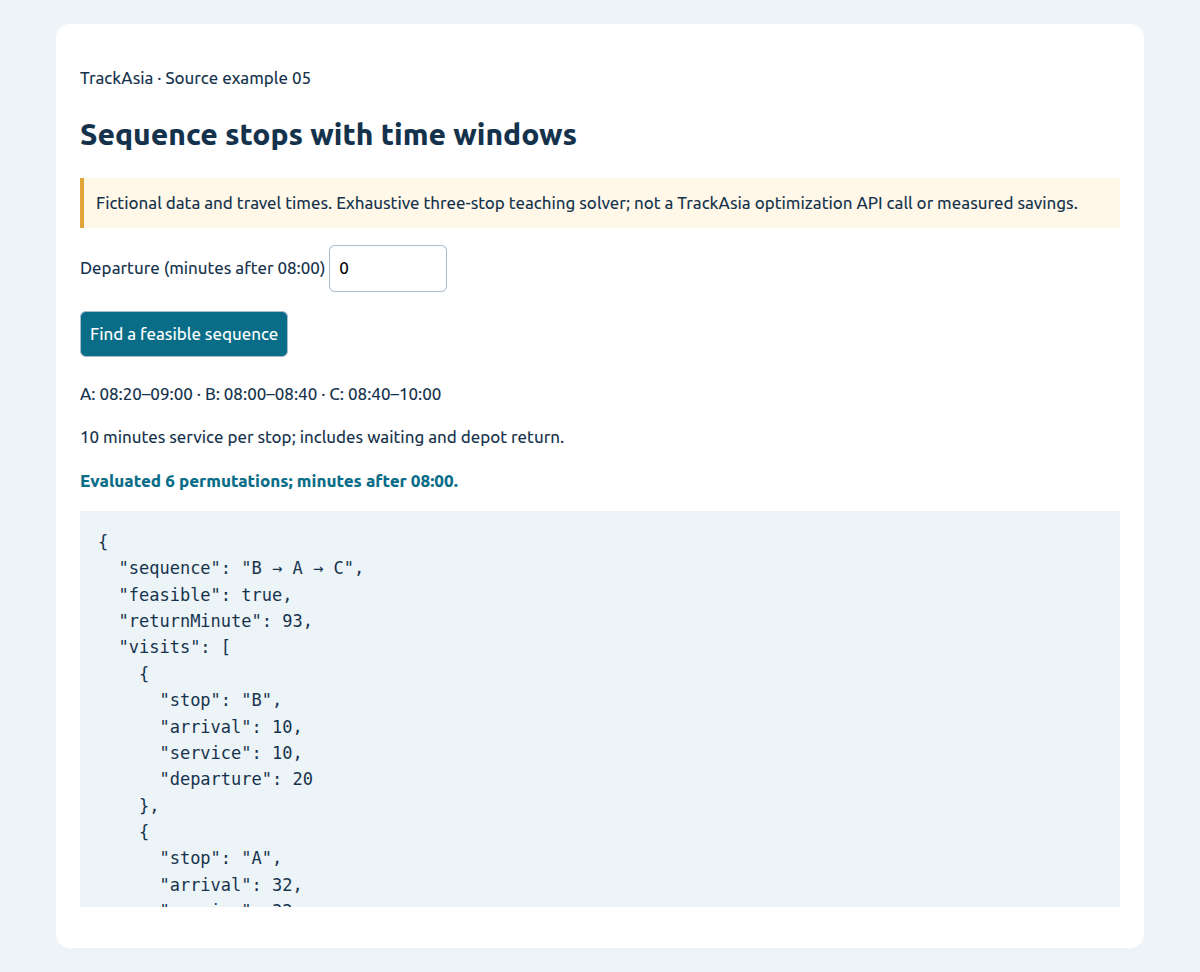Click the time windows line 'A: 08:20–09:00'

[x=260, y=394]
